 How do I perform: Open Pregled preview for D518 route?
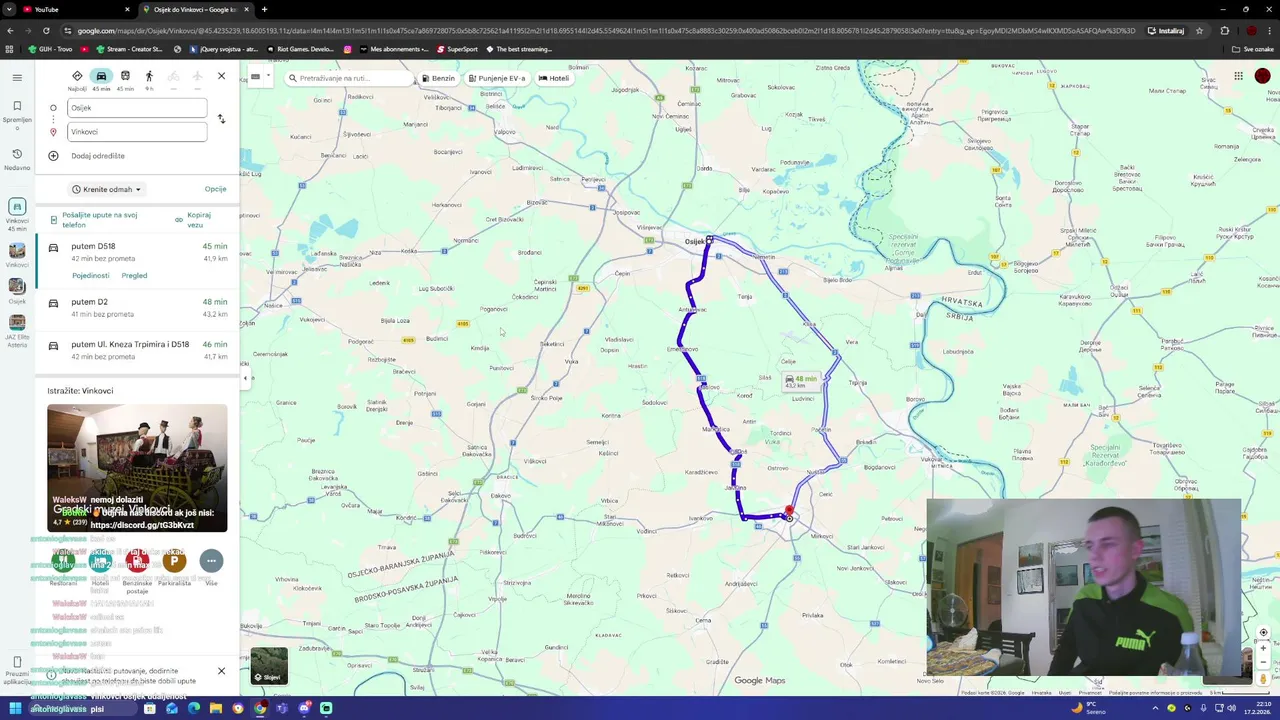click(x=134, y=275)
